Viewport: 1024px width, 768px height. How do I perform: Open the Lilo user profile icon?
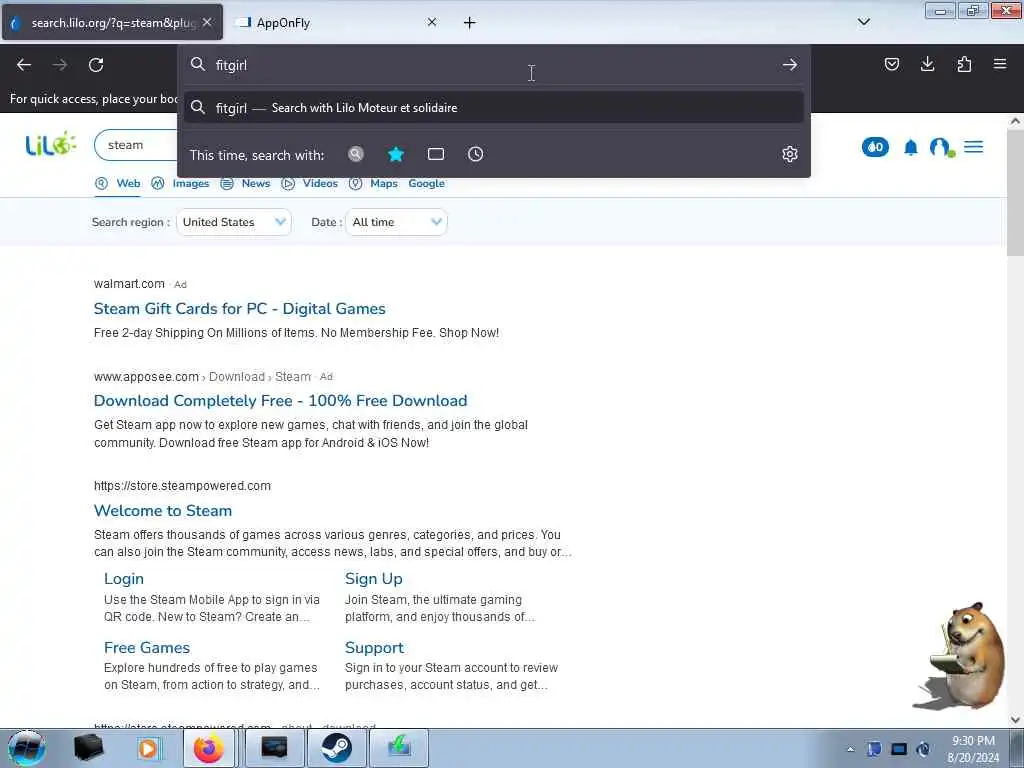pyautogui.click(x=941, y=148)
